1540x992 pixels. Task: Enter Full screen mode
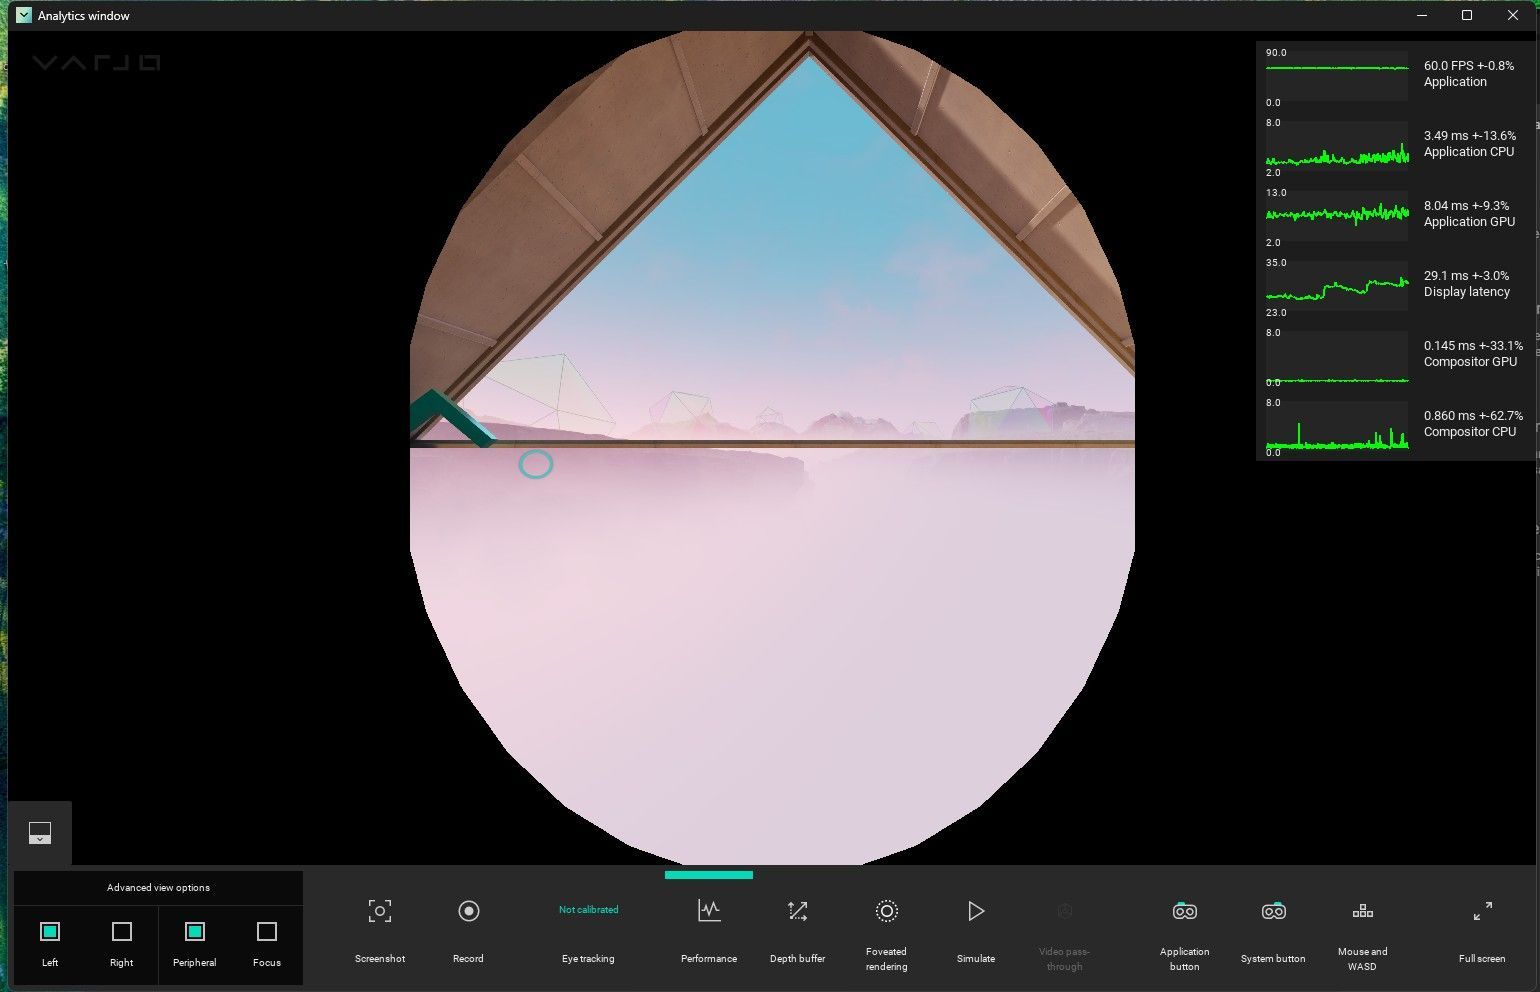click(x=1482, y=911)
